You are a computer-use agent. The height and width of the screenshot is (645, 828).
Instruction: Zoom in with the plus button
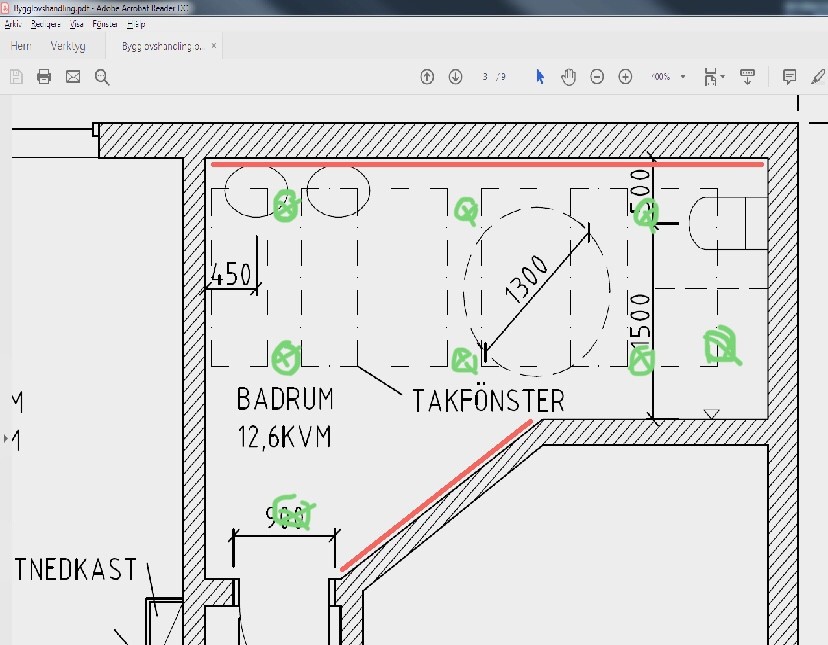click(x=625, y=77)
